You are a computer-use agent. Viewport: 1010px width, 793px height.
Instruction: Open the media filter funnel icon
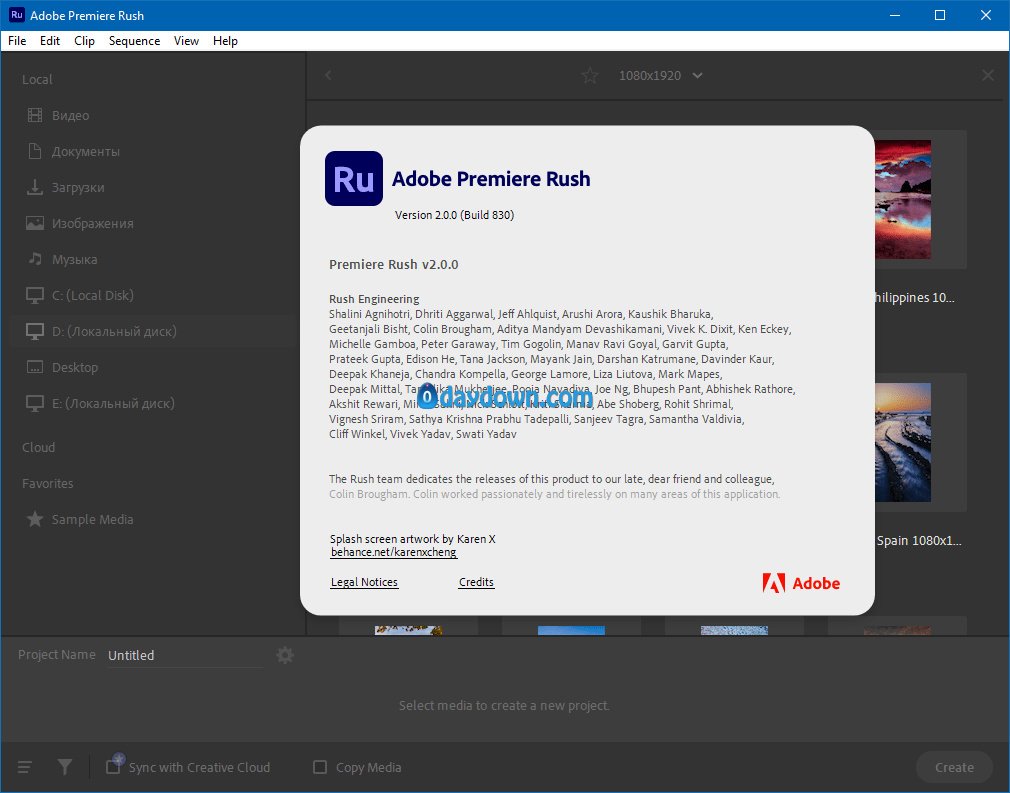click(64, 767)
